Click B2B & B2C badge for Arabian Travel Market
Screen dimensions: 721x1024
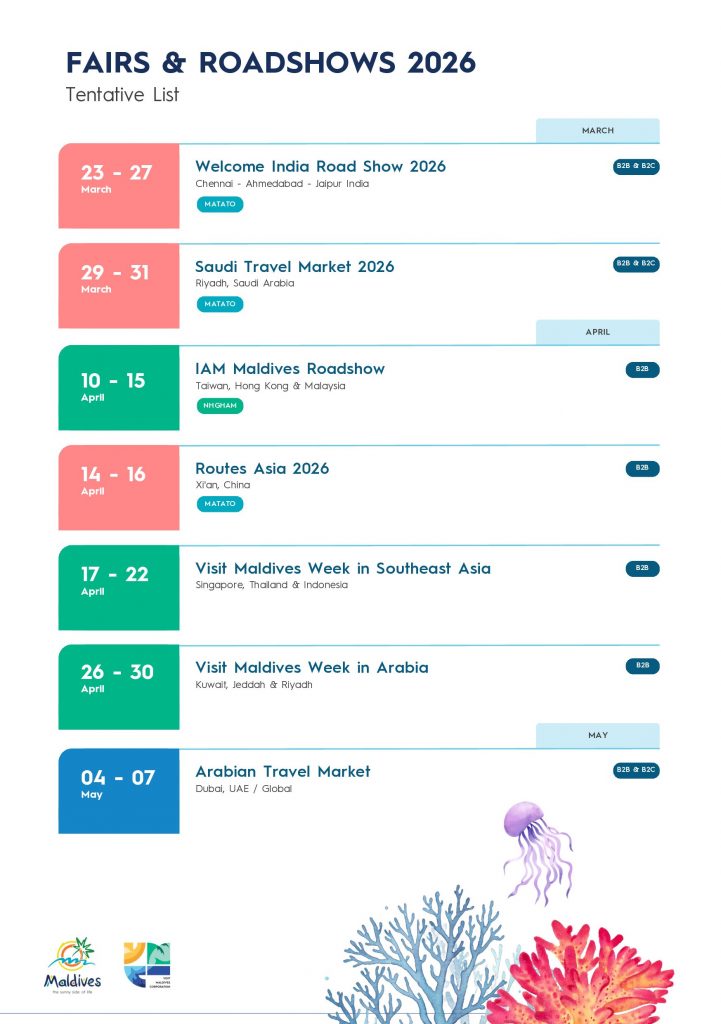tap(636, 771)
